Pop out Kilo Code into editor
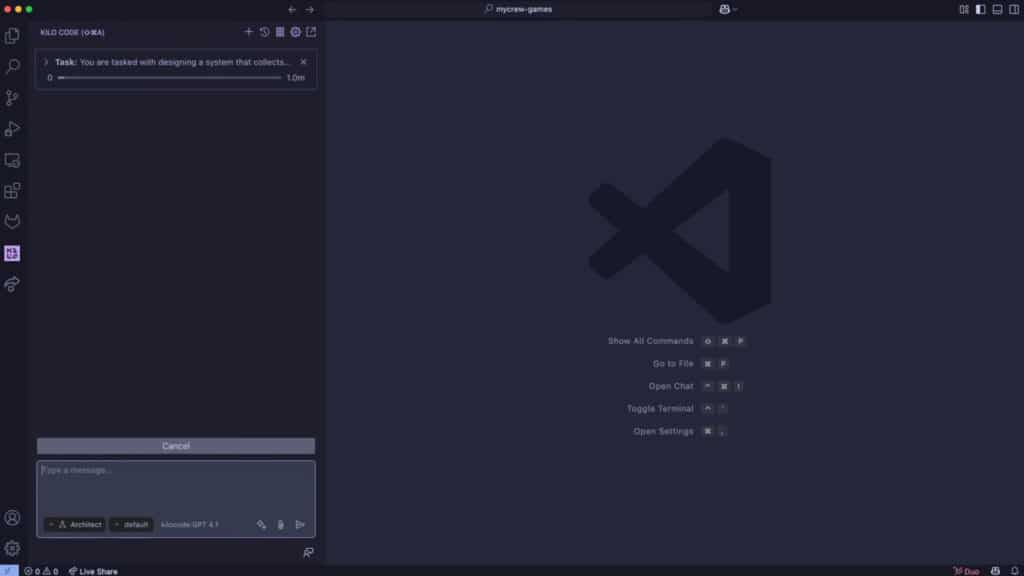1024x576 pixels. coord(311,32)
